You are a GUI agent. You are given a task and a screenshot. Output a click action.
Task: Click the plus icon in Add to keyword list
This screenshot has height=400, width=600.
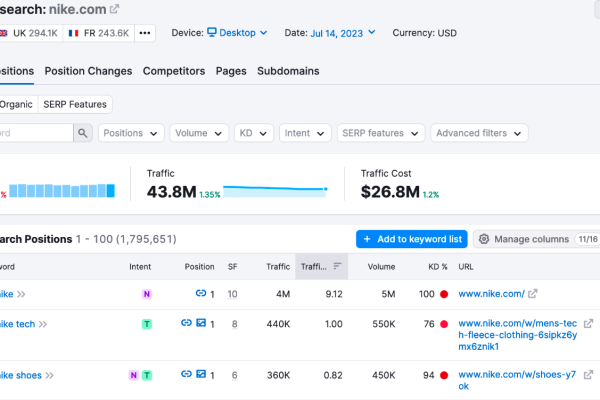point(367,239)
